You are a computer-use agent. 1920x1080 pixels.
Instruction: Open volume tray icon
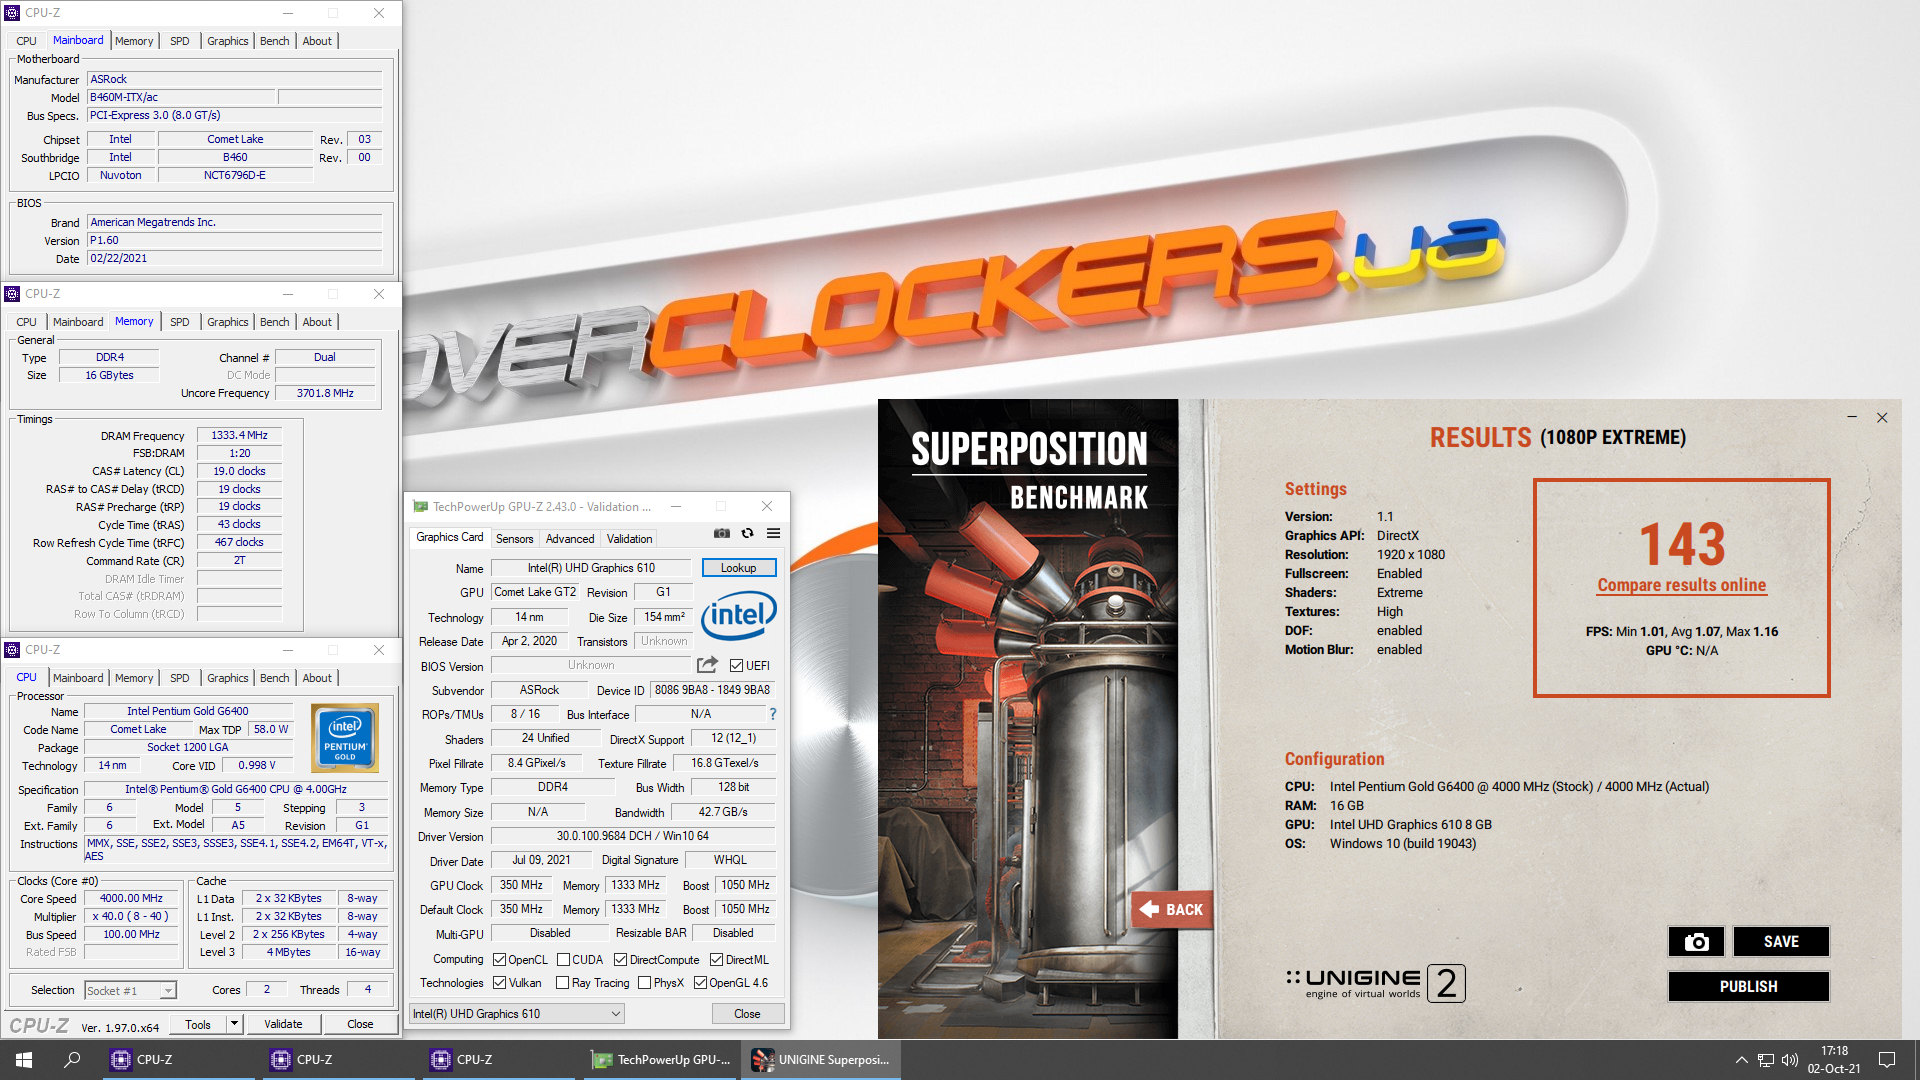click(1790, 1060)
